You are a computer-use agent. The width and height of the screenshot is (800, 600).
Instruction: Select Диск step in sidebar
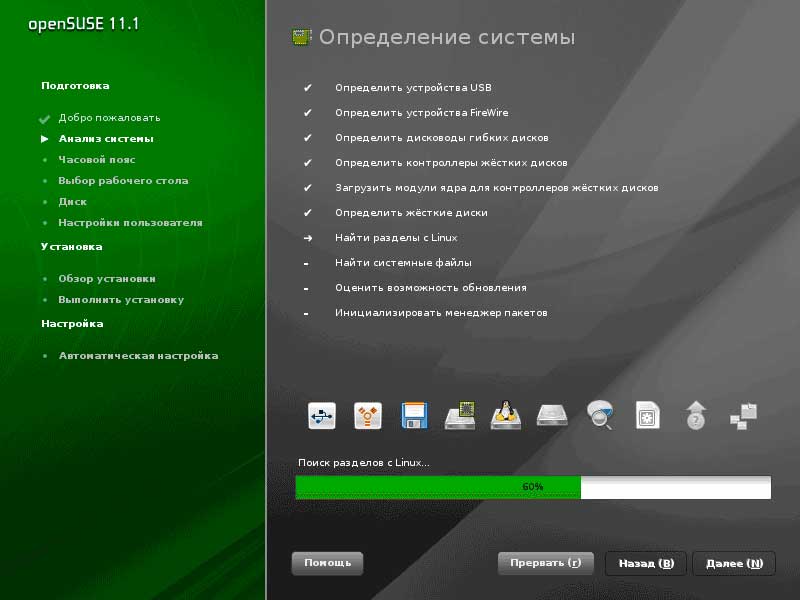72,202
